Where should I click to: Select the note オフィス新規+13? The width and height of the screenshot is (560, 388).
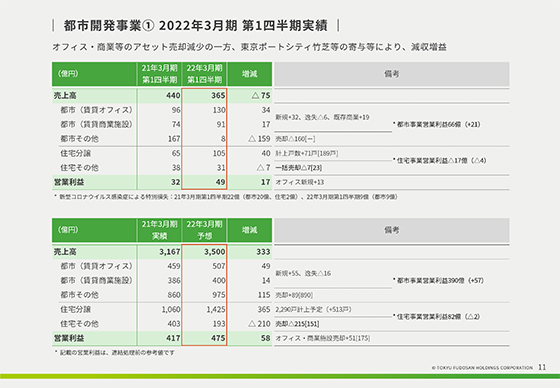tap(300, 182)
